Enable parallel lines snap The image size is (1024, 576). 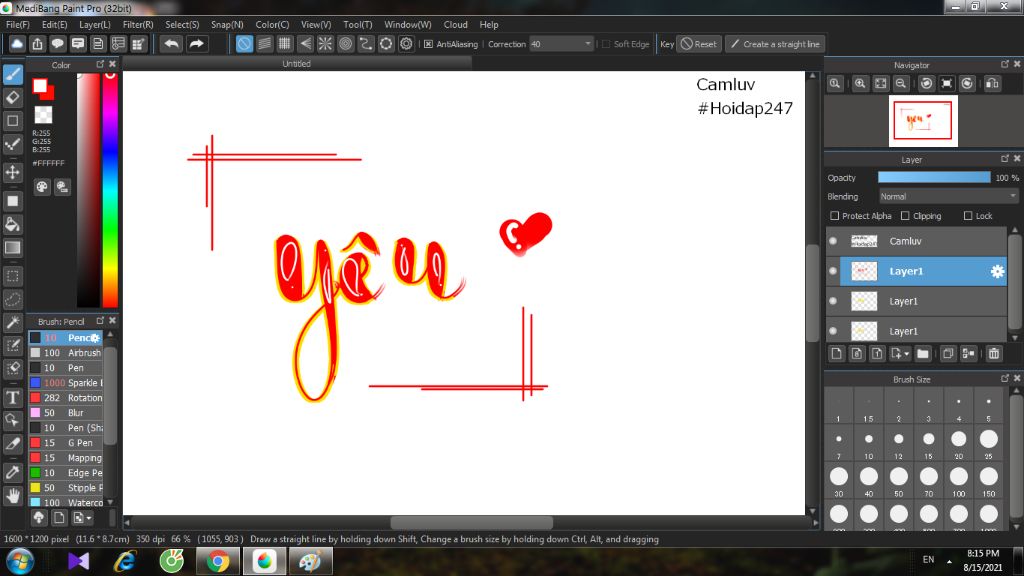pyautogui.click(x=264, y=44)
